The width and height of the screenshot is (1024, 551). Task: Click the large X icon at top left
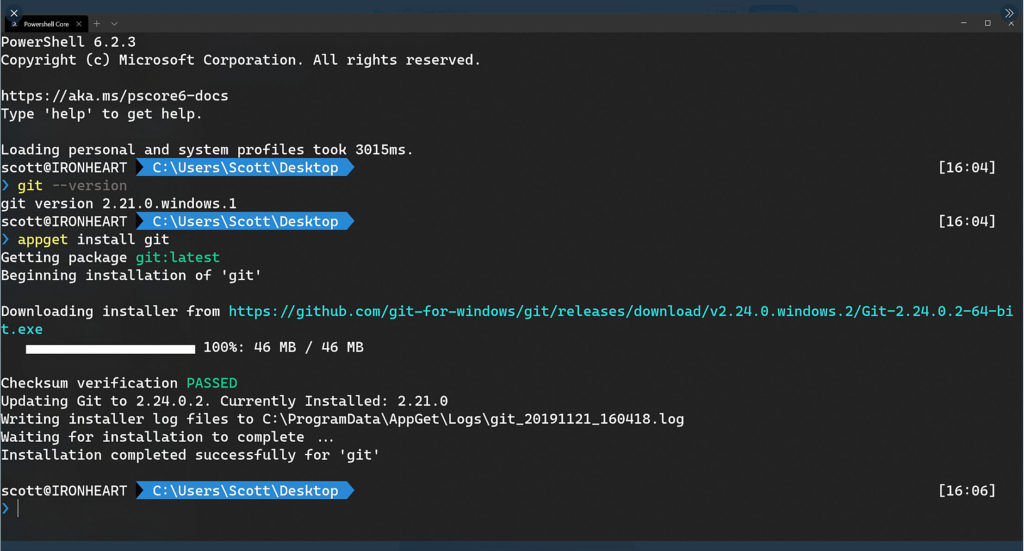[14, 12]
